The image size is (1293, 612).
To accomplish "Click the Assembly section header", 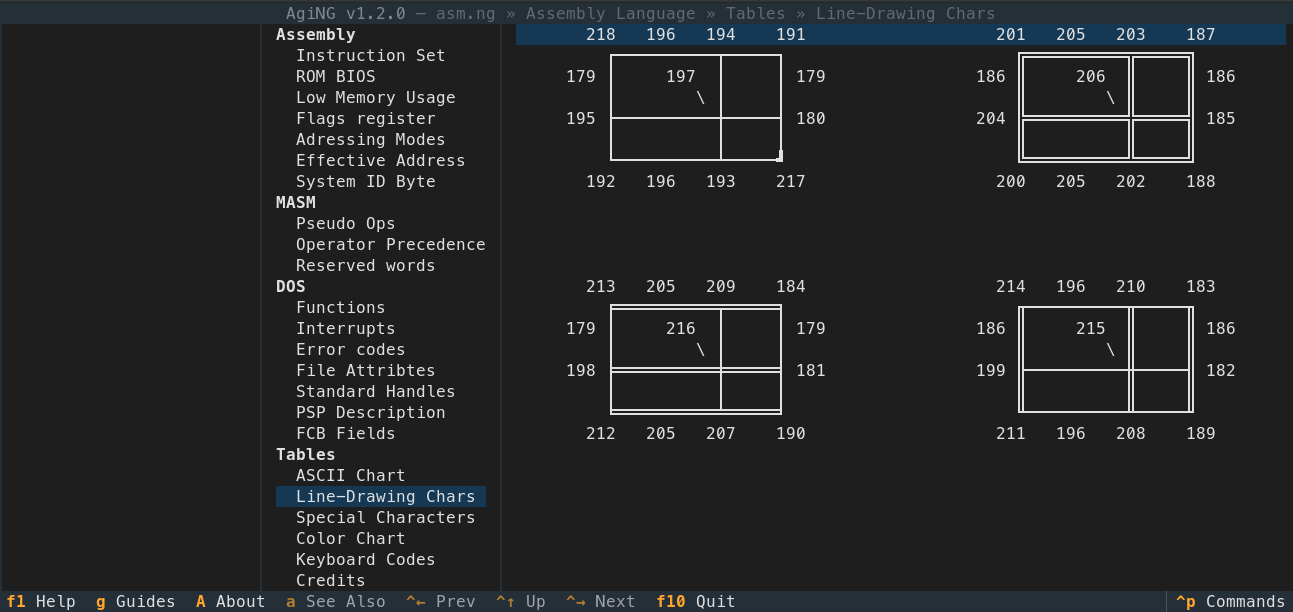I will tap(316, 35).
